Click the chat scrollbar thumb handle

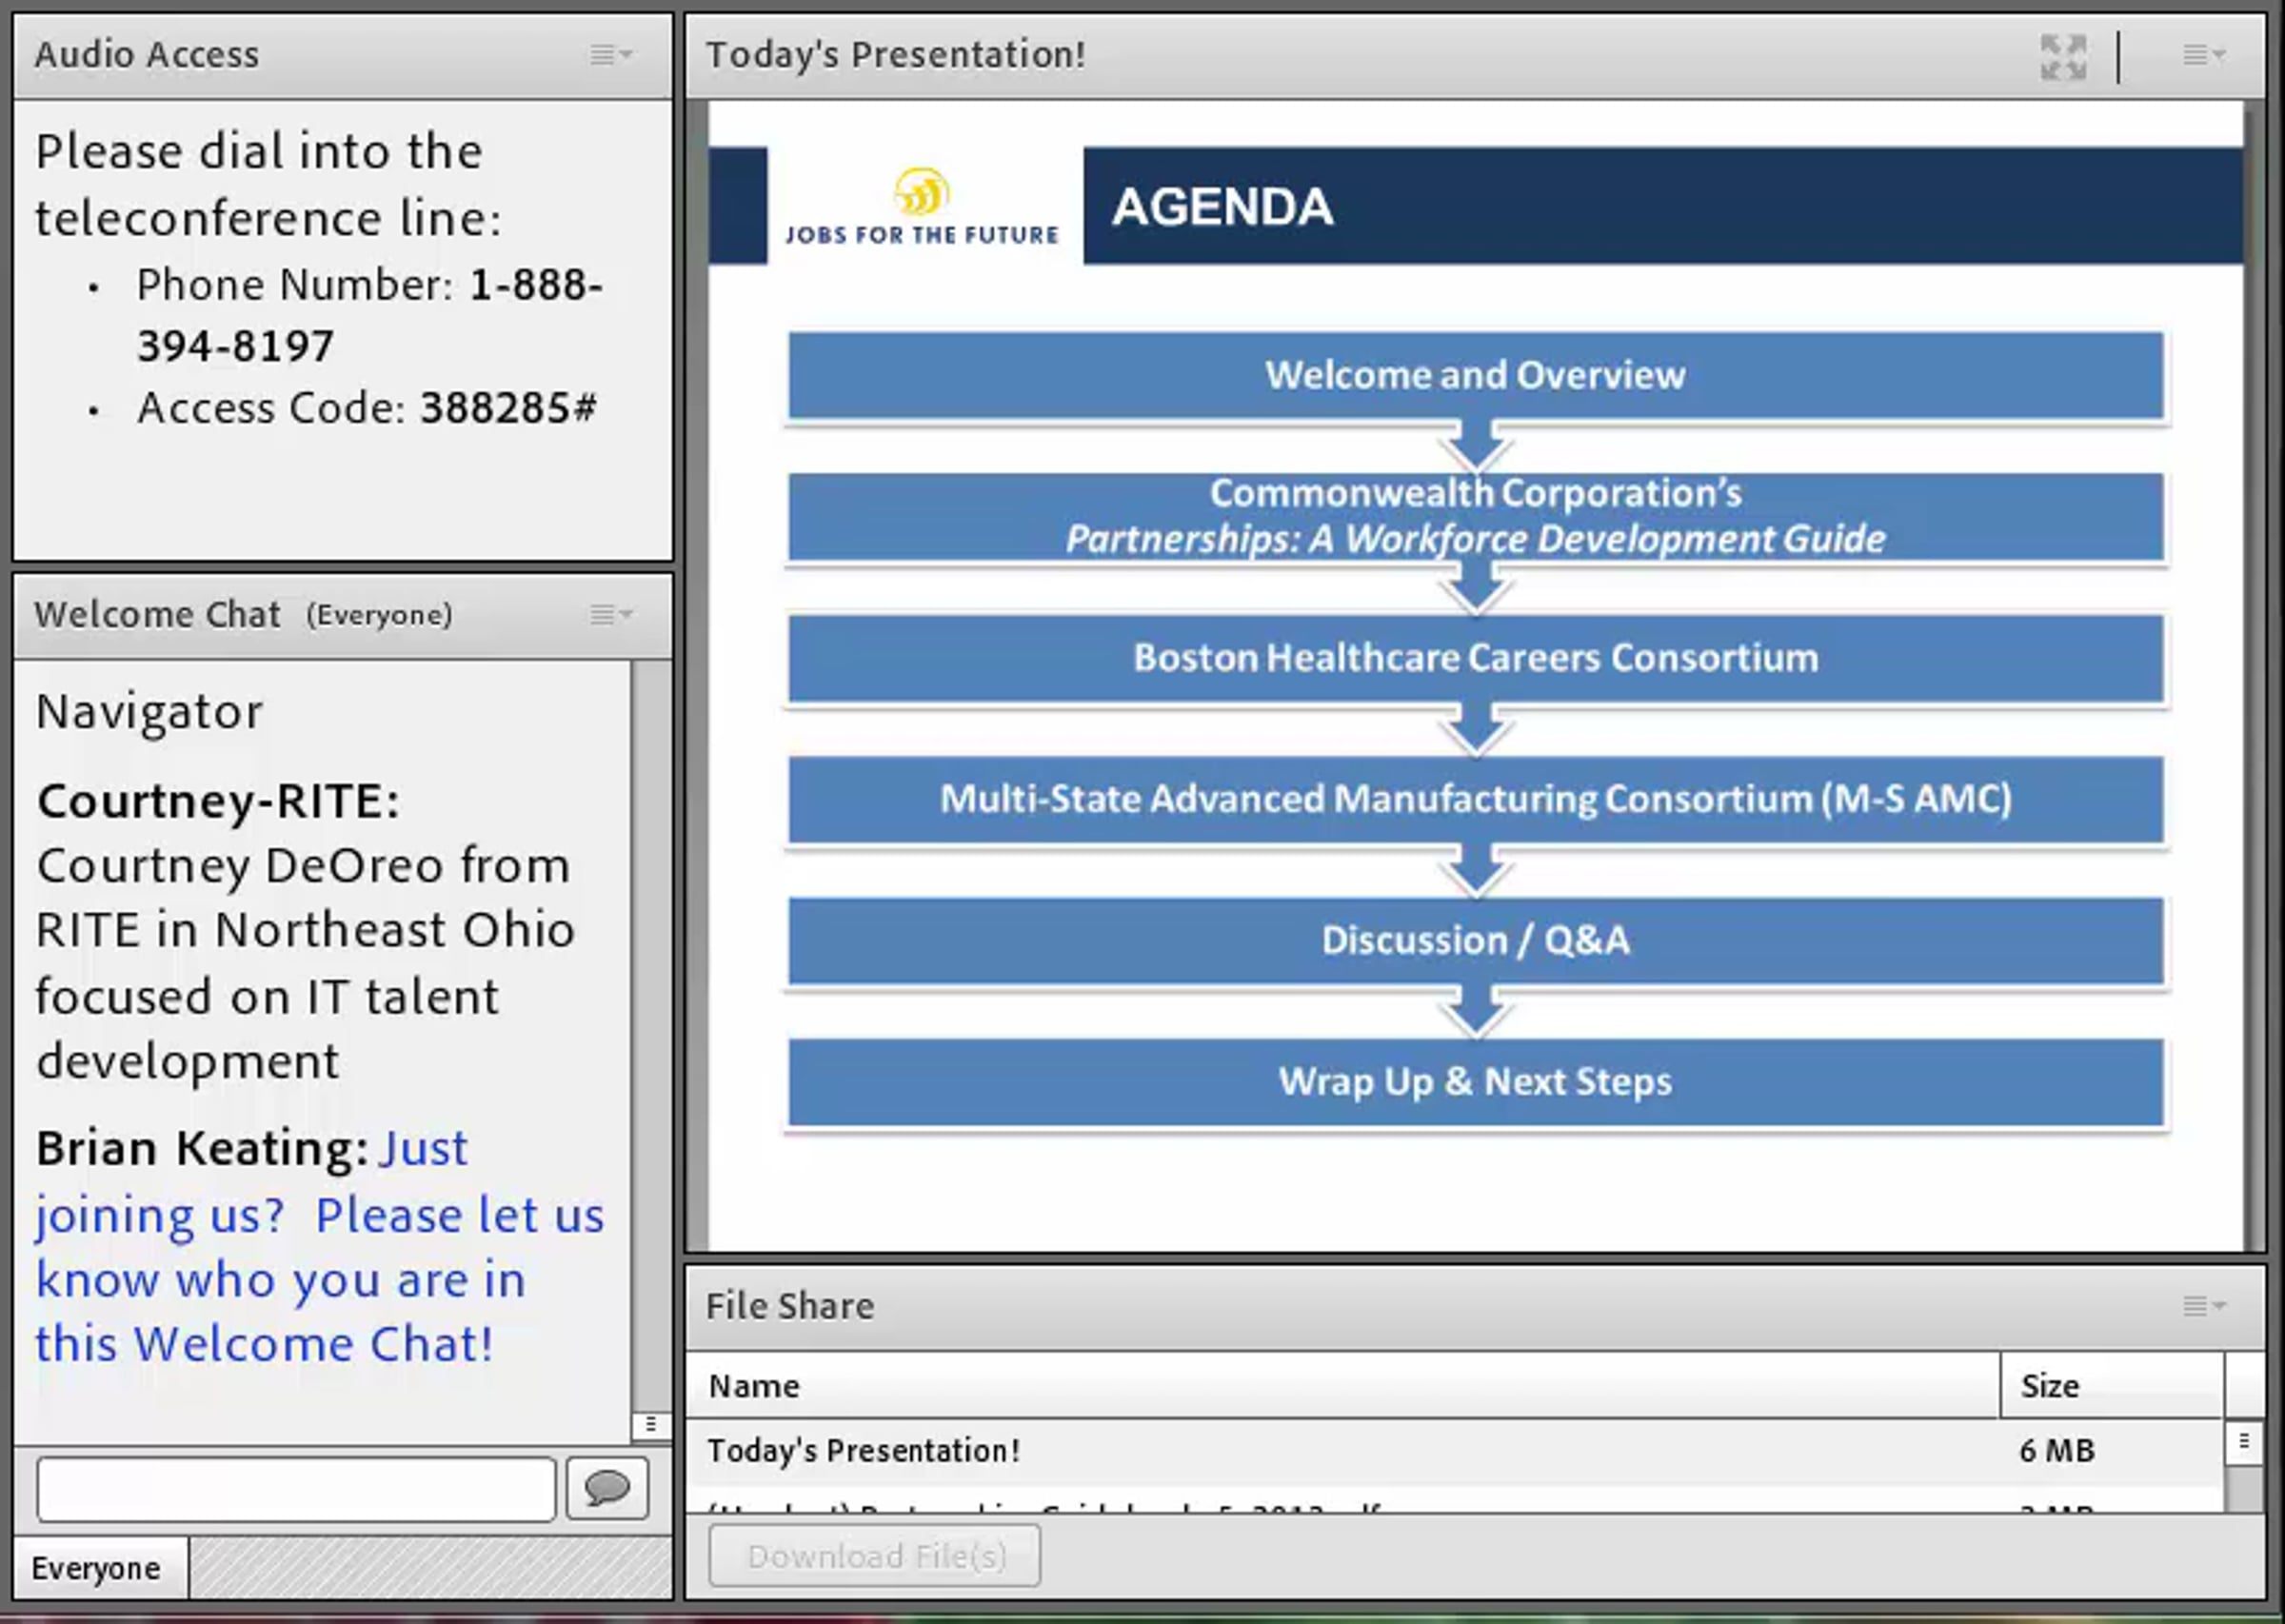(x=651, y=1424)
